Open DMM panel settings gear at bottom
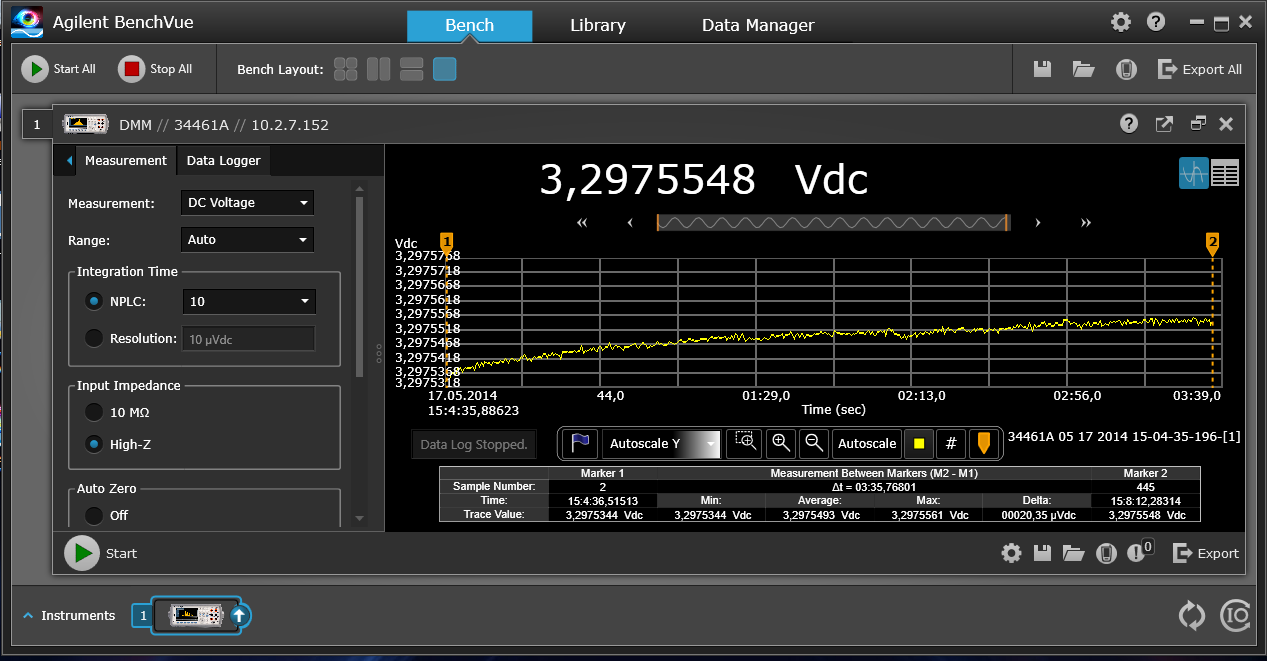The height and width of the screenshot is (661, 1267). (1012, 553)
